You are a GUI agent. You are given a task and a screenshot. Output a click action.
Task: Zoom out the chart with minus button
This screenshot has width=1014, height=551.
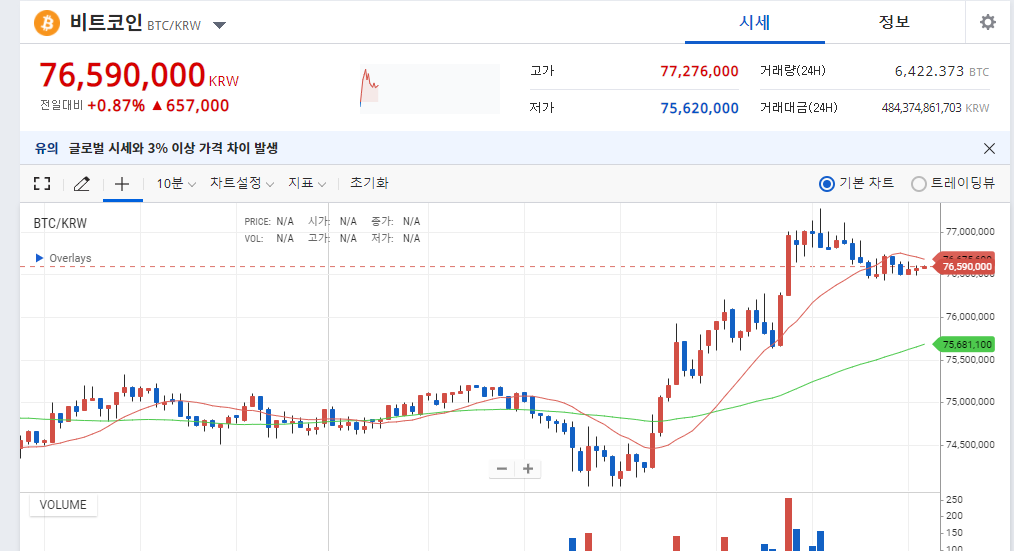502,469
